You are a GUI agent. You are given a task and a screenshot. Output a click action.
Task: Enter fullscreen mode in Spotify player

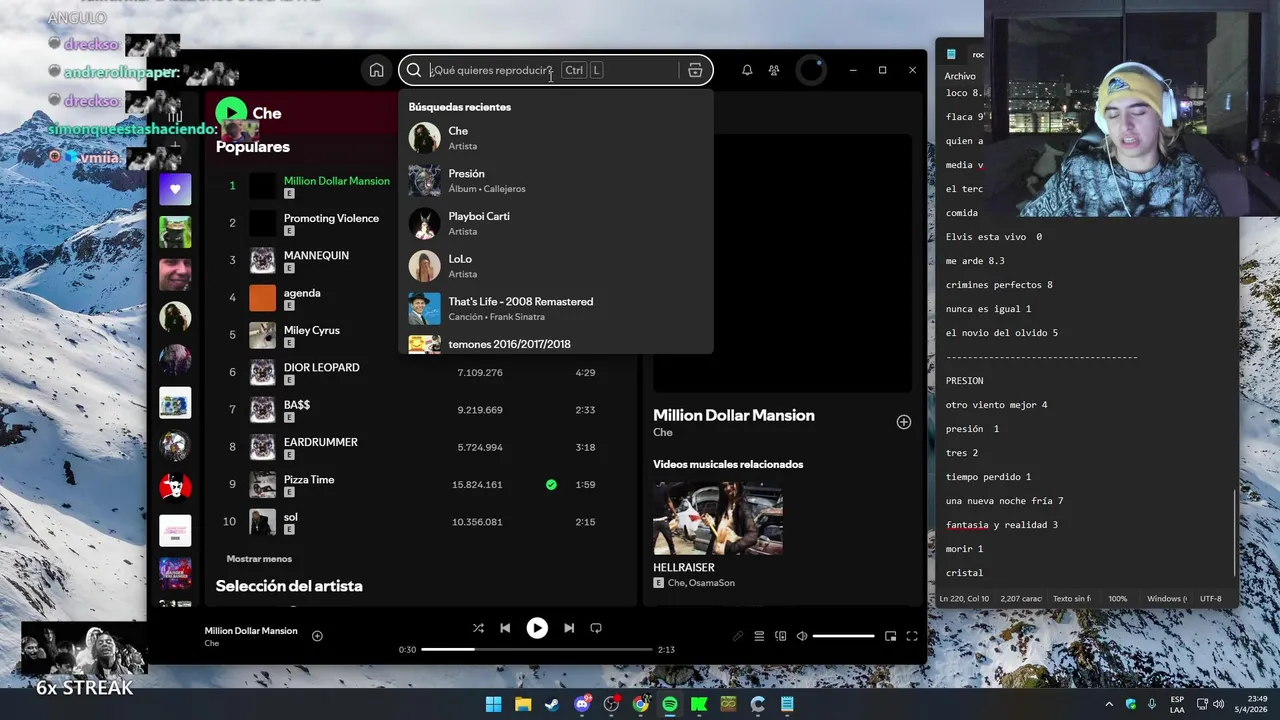coord(912,636)
